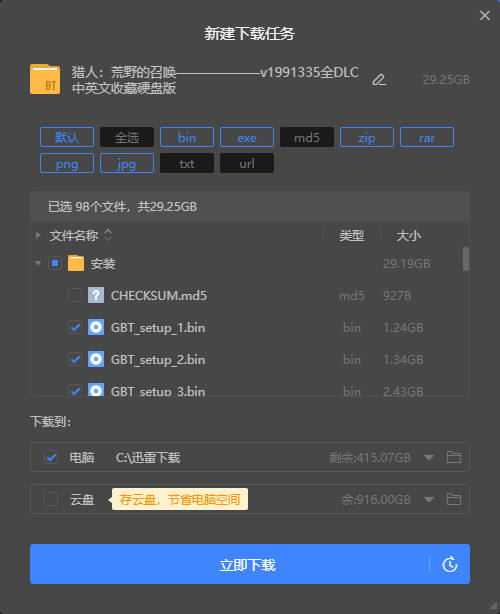Click the GBT_setup_1.bin file icon
Viewport: 500px width, 614px height.
coord(96,327)
